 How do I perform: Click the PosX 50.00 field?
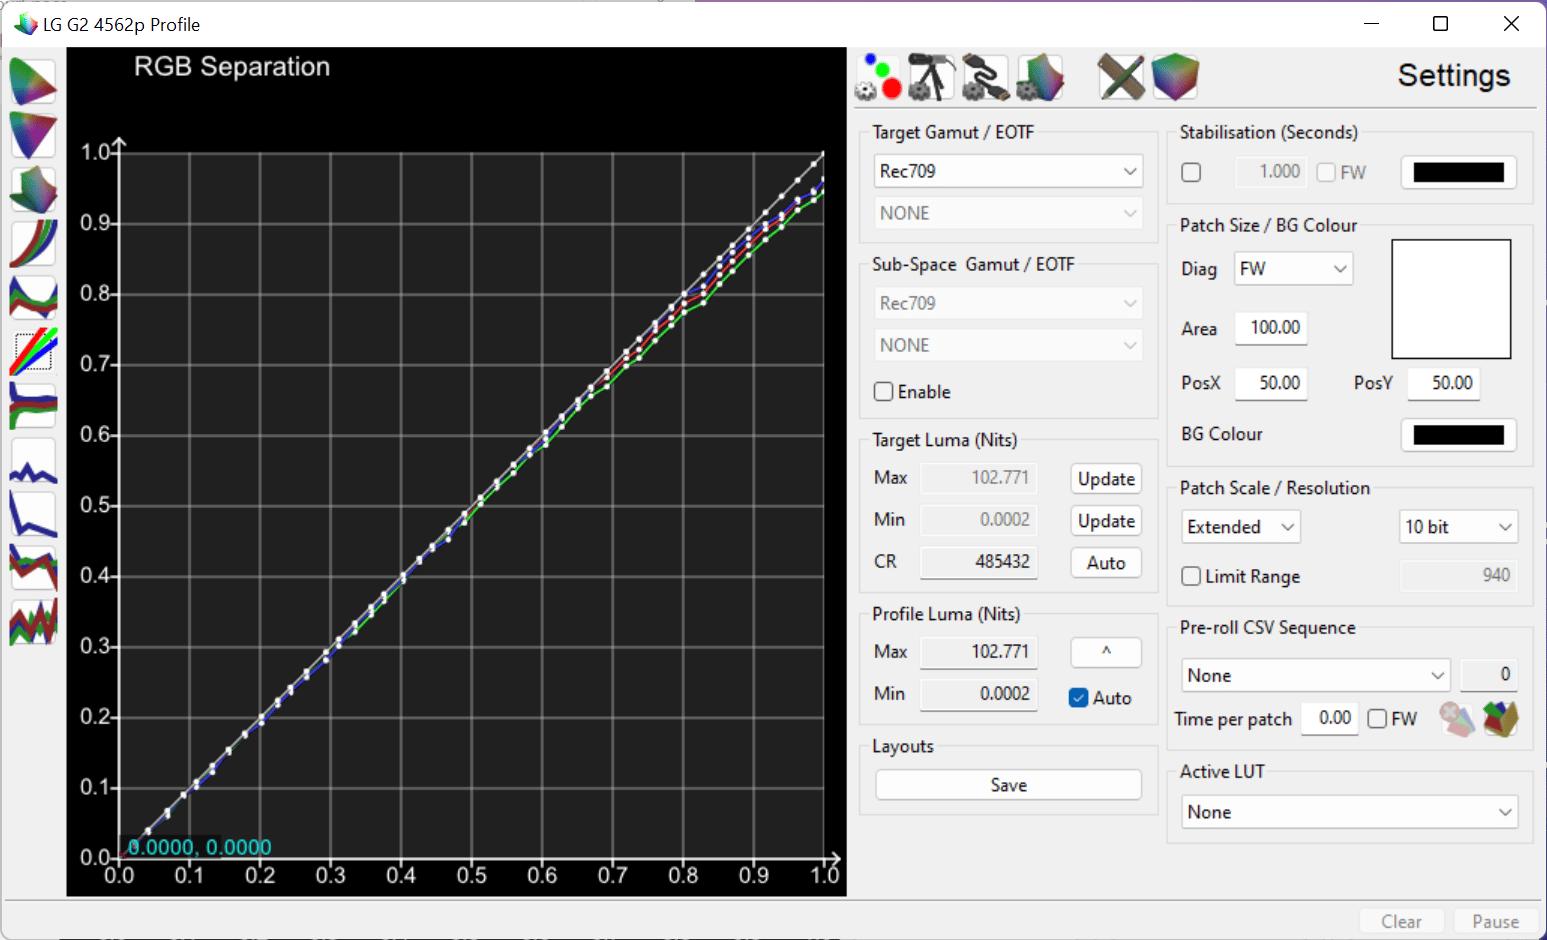[1271, 383]
